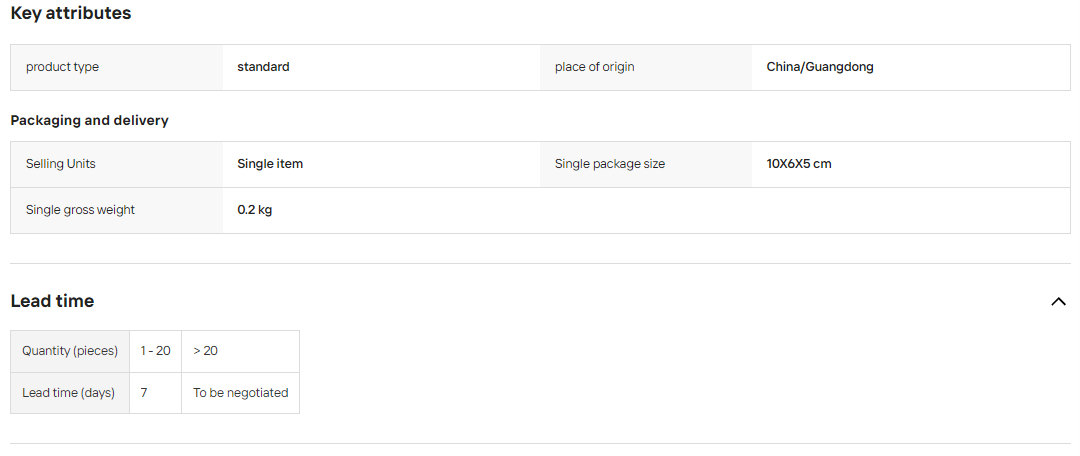
Task: Click the 'product type' label cell
Action: [116, 68]
